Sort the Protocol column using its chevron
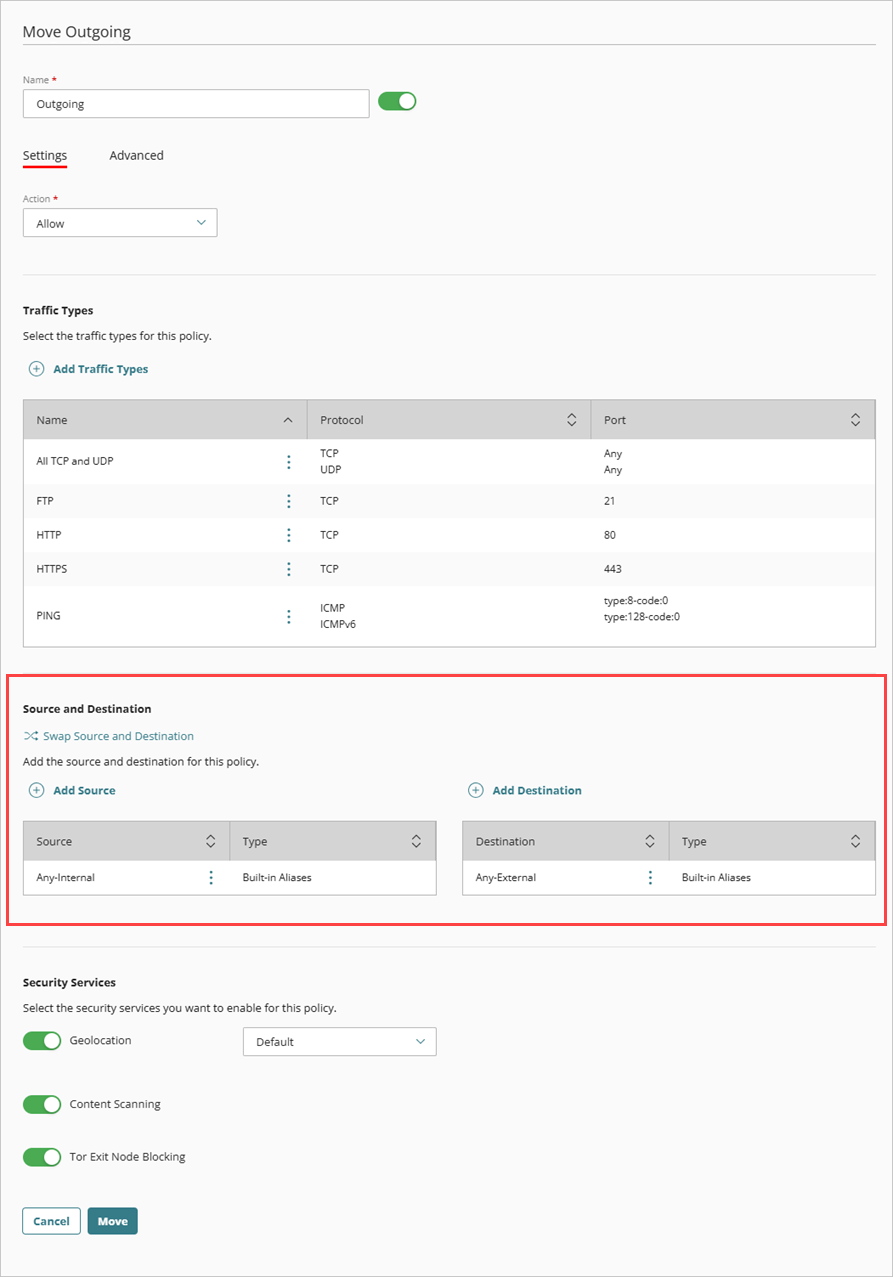The height and width of the screenshot is (1277, 893). click(x=572, y=419)
